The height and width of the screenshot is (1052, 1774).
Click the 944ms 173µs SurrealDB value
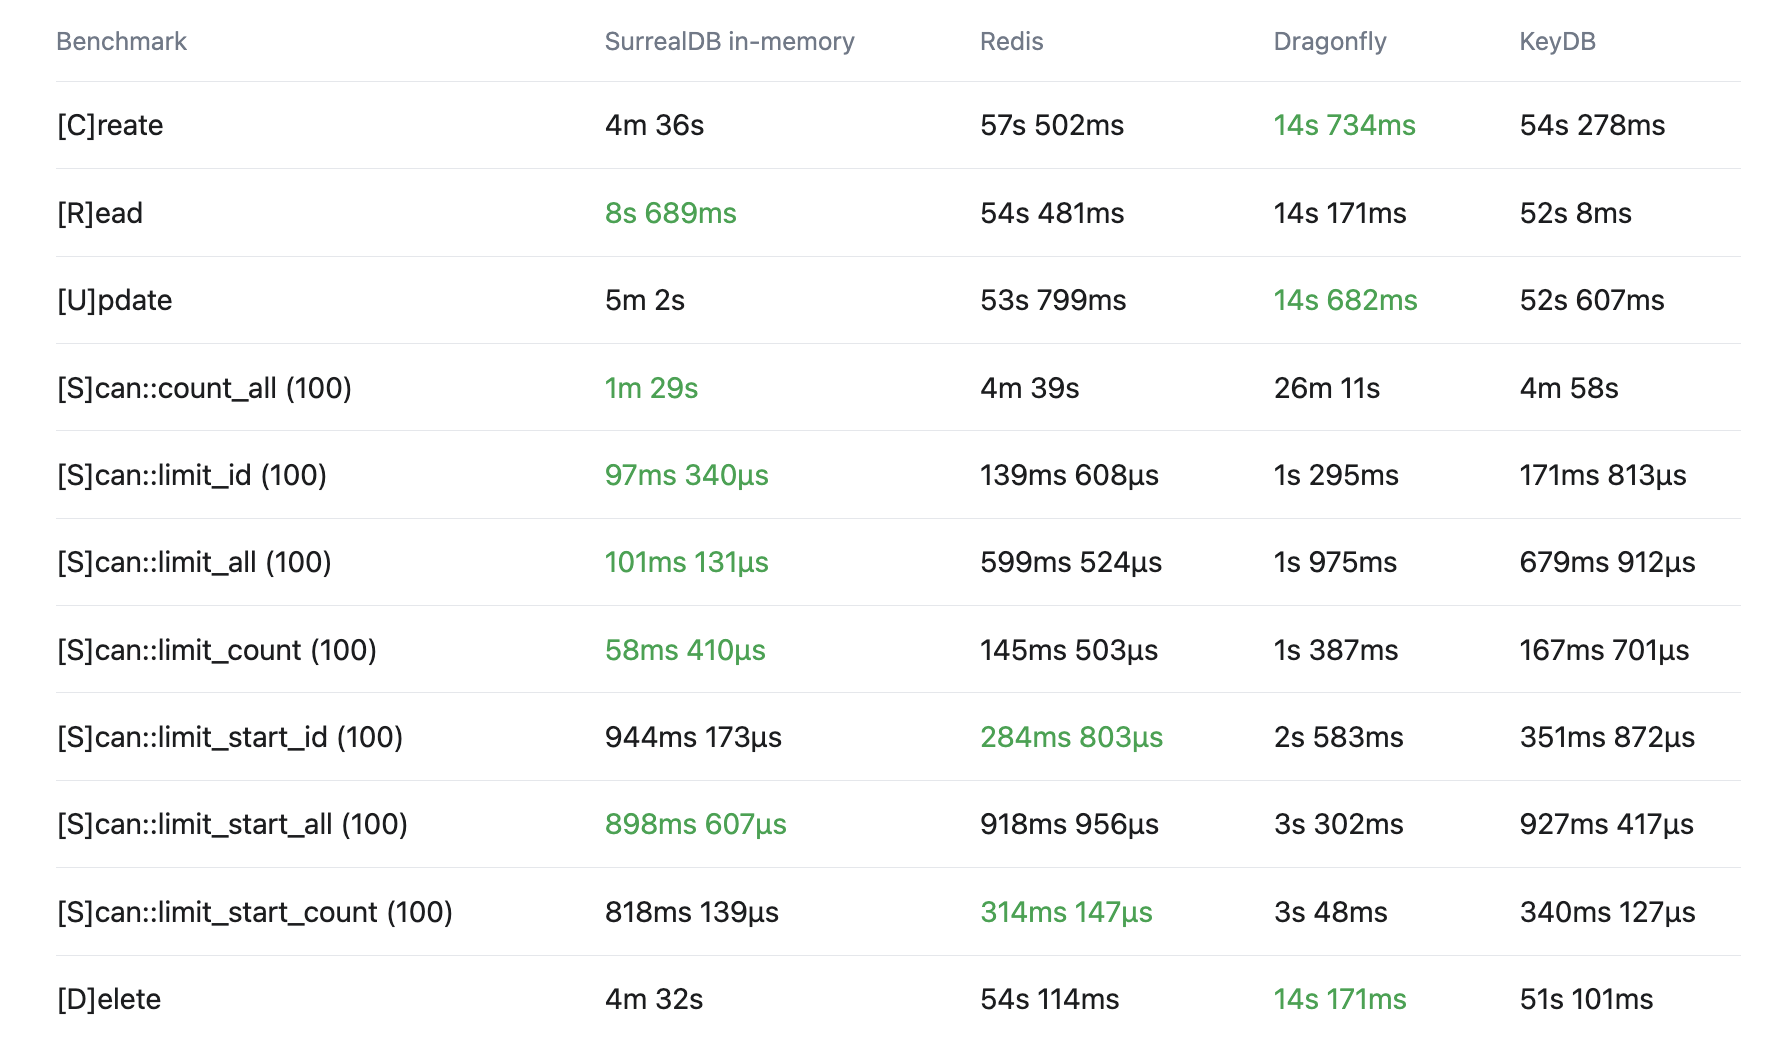point(693,737)
